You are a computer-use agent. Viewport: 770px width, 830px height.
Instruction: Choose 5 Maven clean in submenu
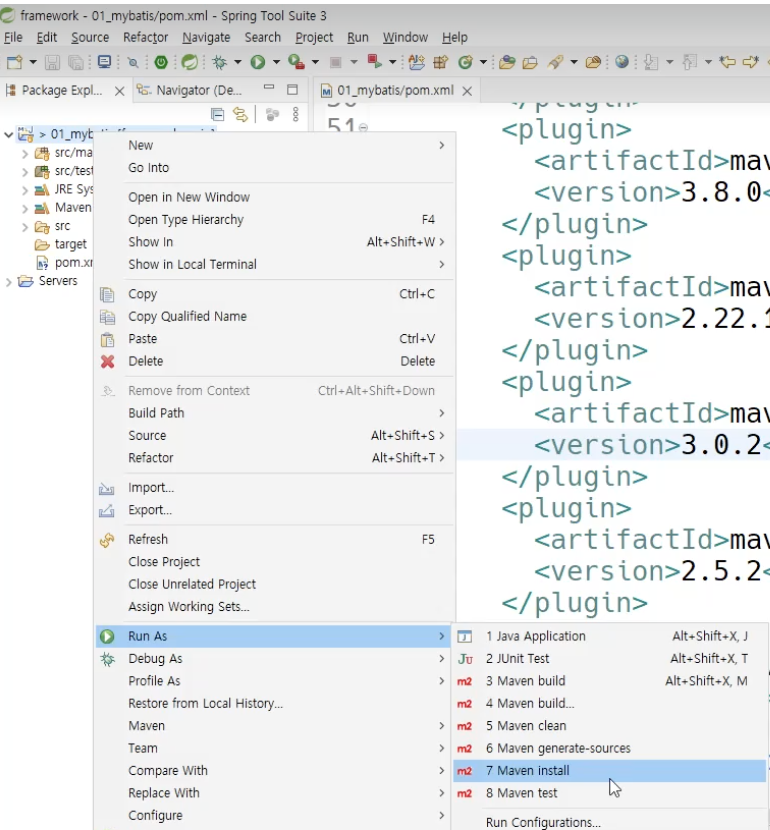610,726
